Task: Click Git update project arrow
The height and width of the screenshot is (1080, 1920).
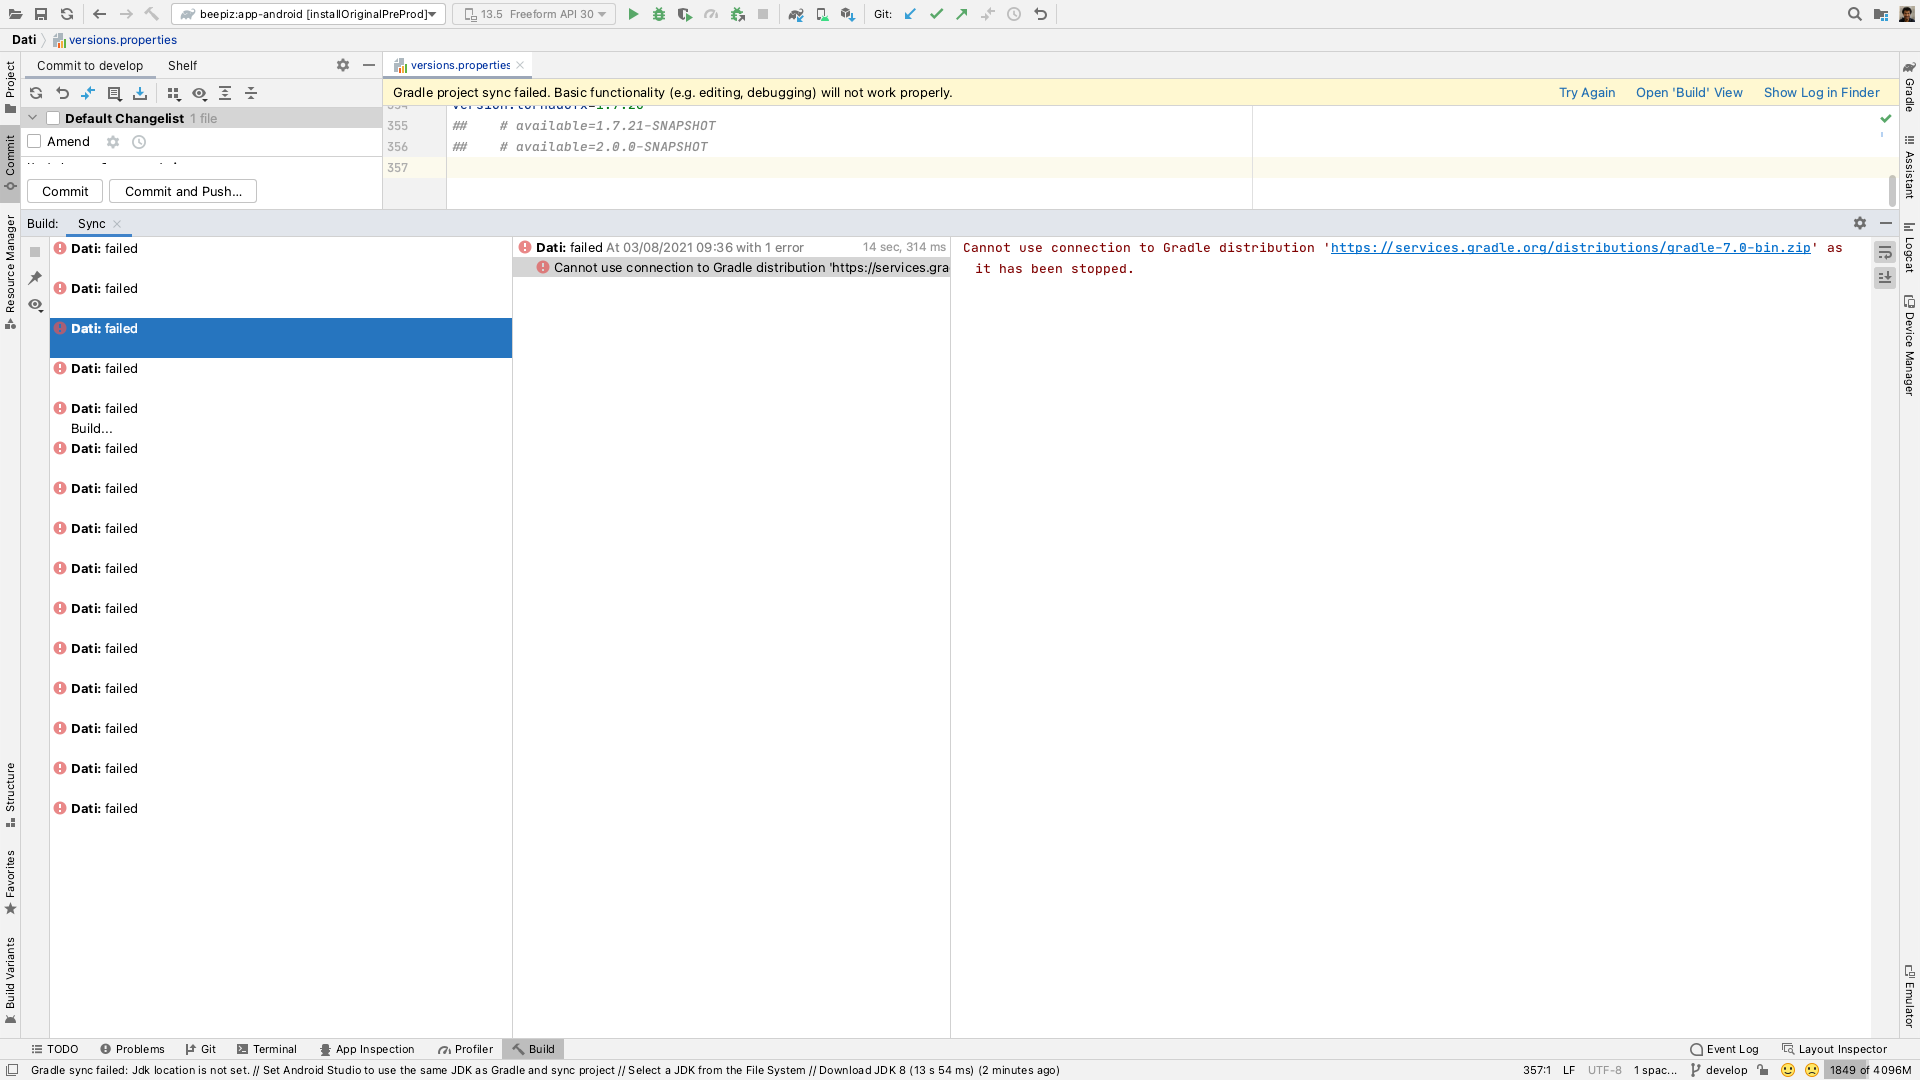Action: [x=910, y=14]
